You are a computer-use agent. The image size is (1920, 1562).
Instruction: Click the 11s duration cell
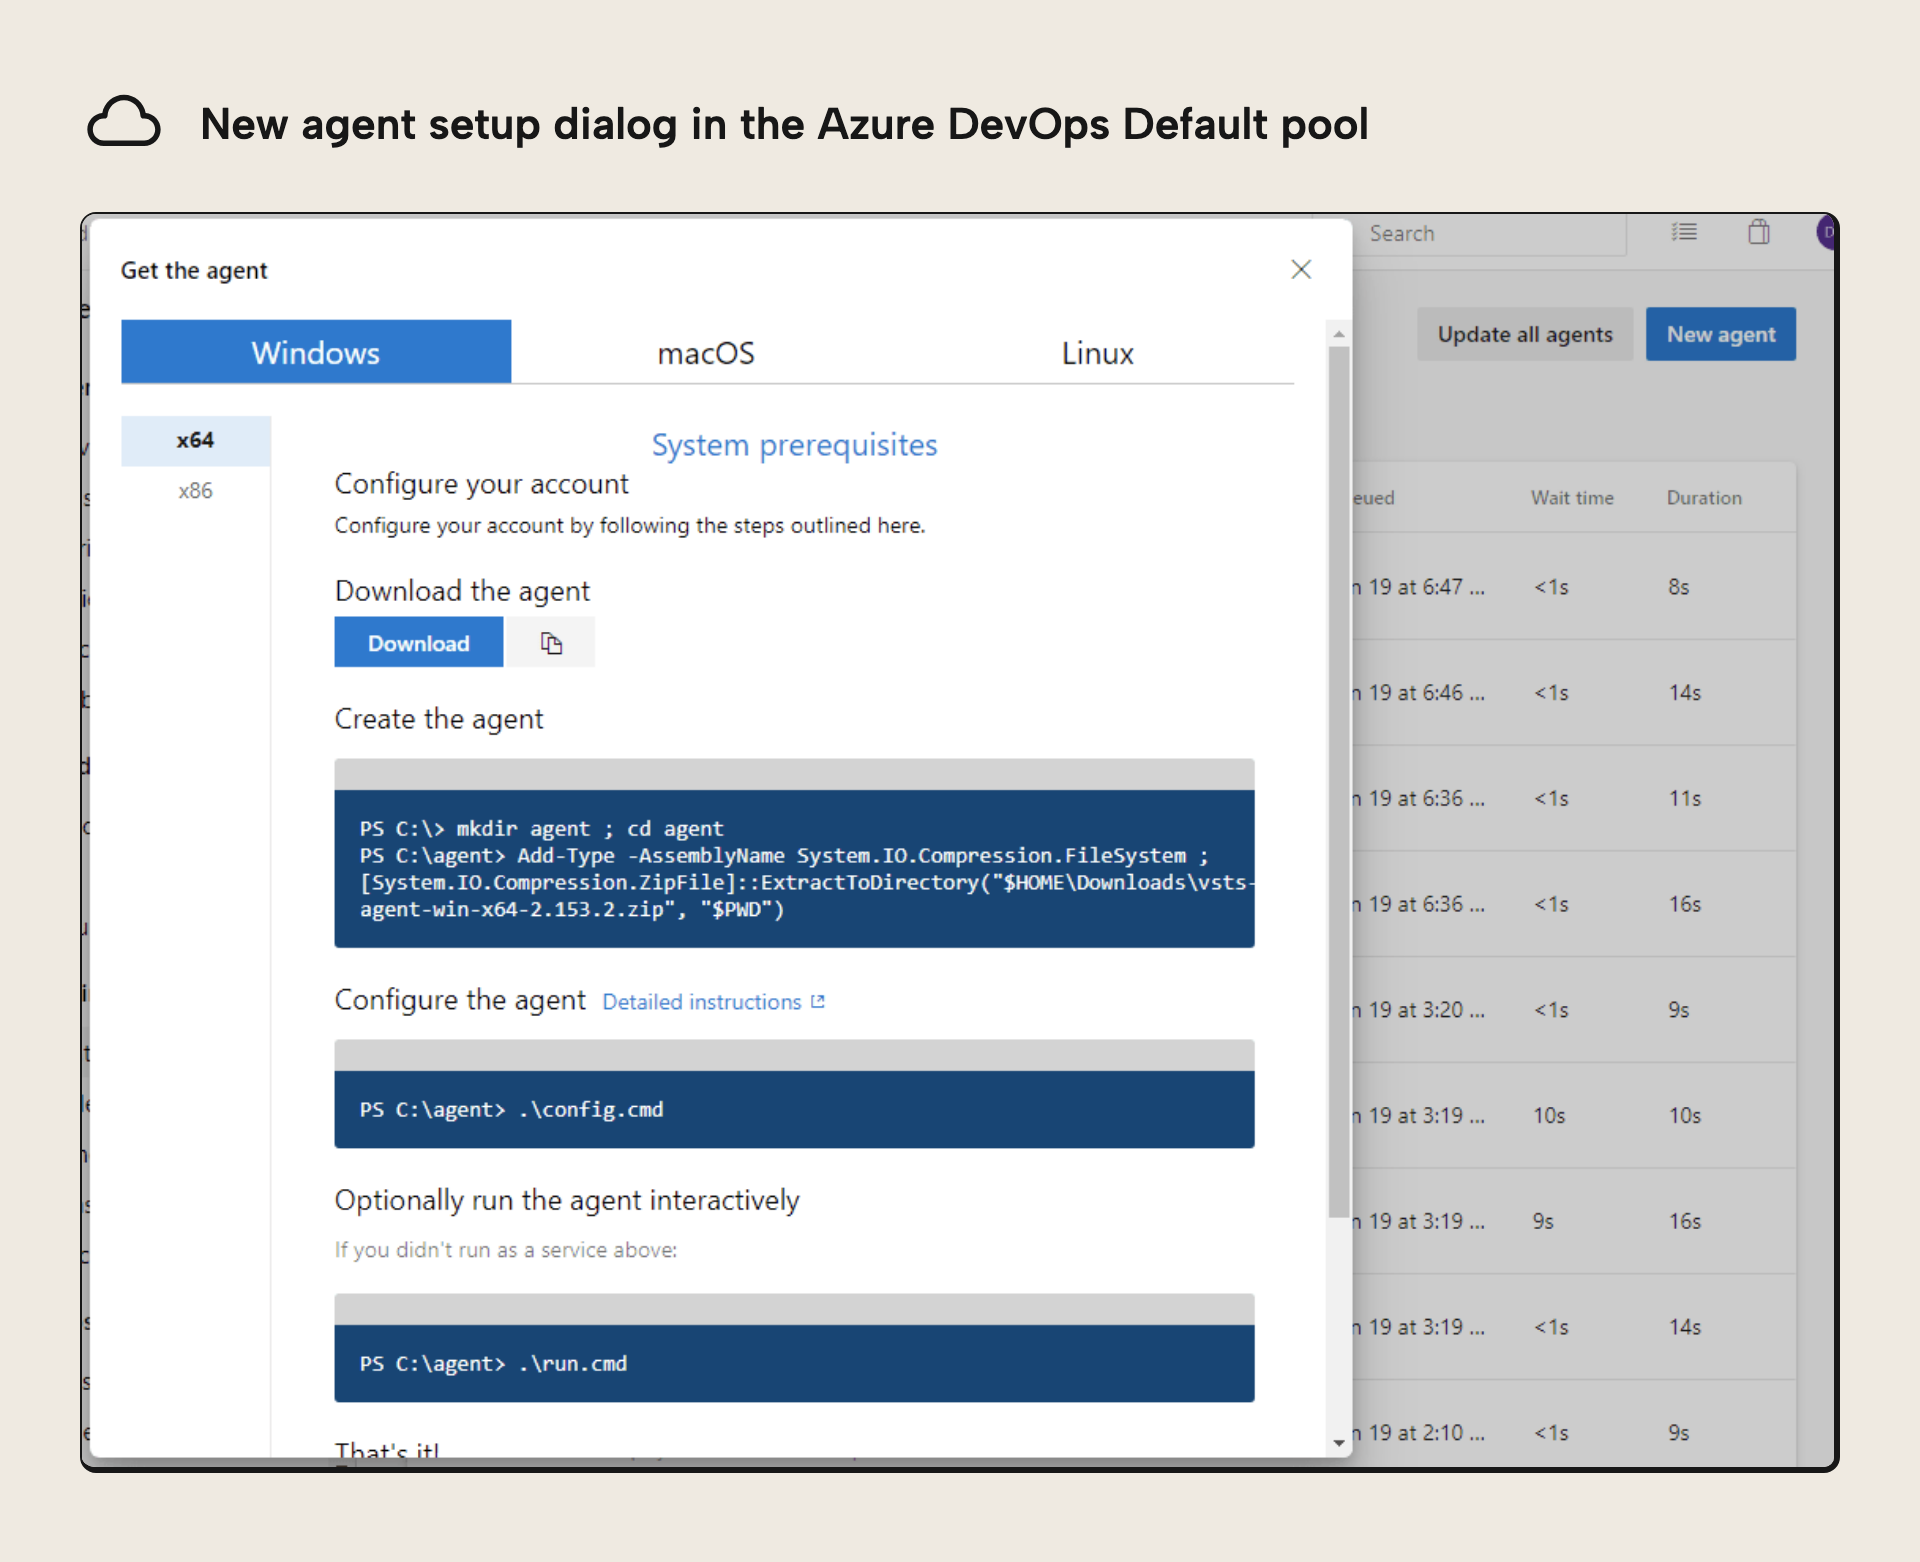coord(1684,799)
